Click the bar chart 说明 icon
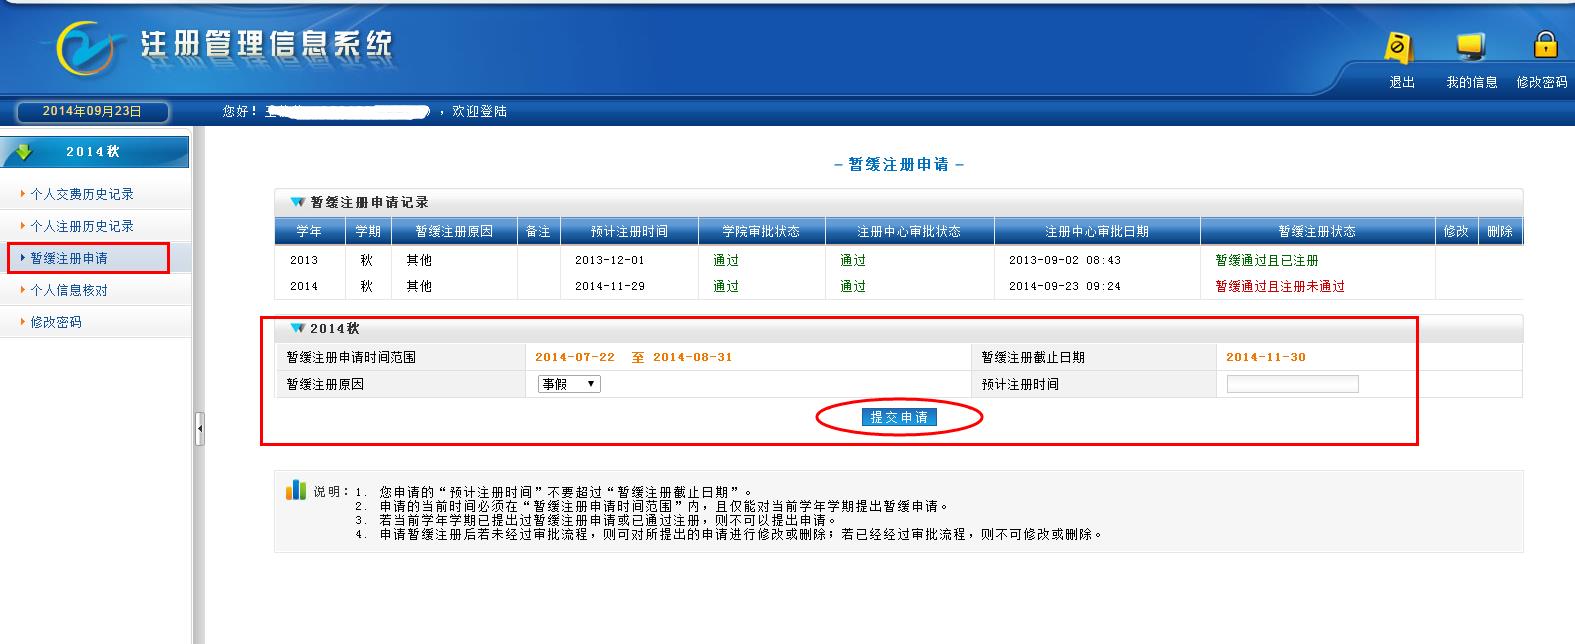The height and width of the screenshot is (644, 1575). click(x=295, y=490)
